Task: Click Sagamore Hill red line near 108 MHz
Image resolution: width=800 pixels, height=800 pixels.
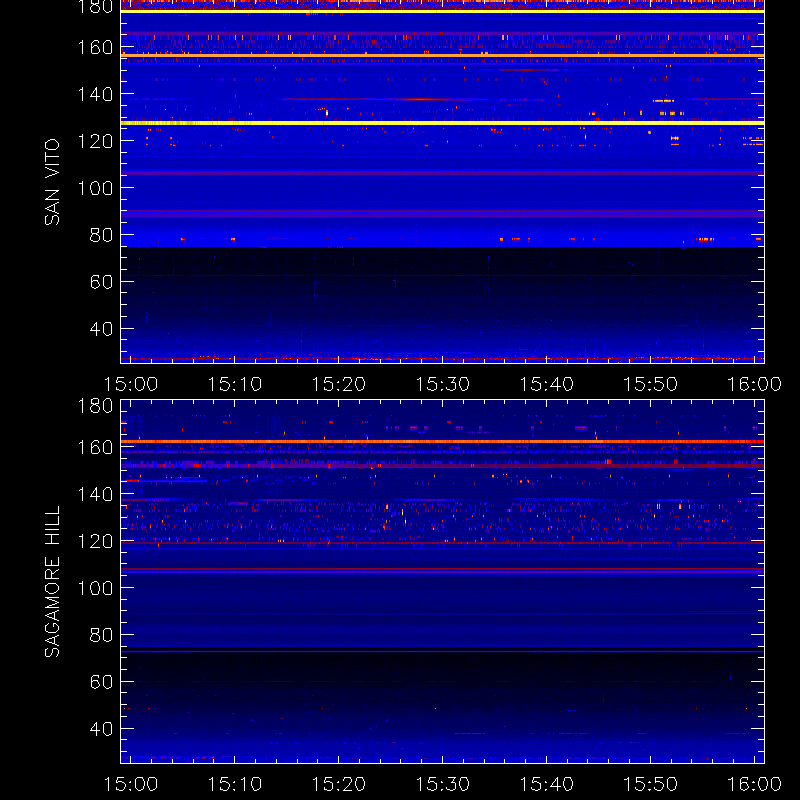Action: (x=442, y=568)
